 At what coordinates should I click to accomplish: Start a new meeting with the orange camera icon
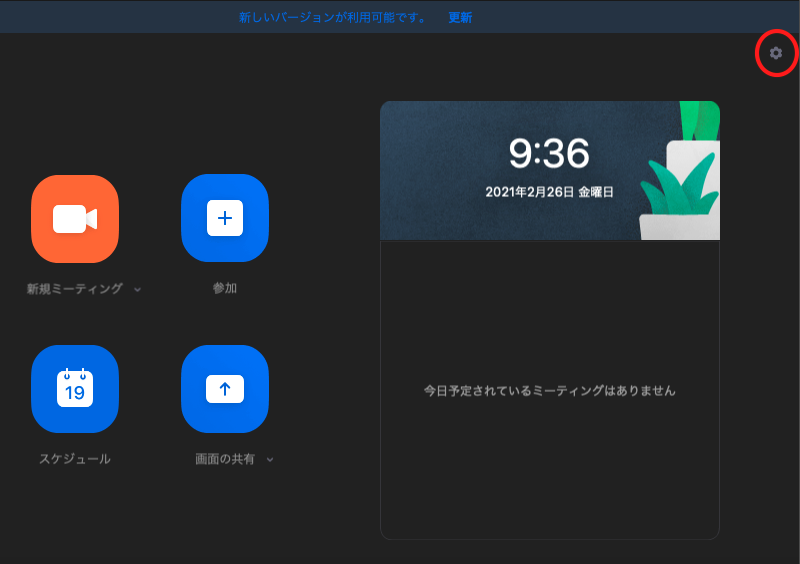pos(75,218)
